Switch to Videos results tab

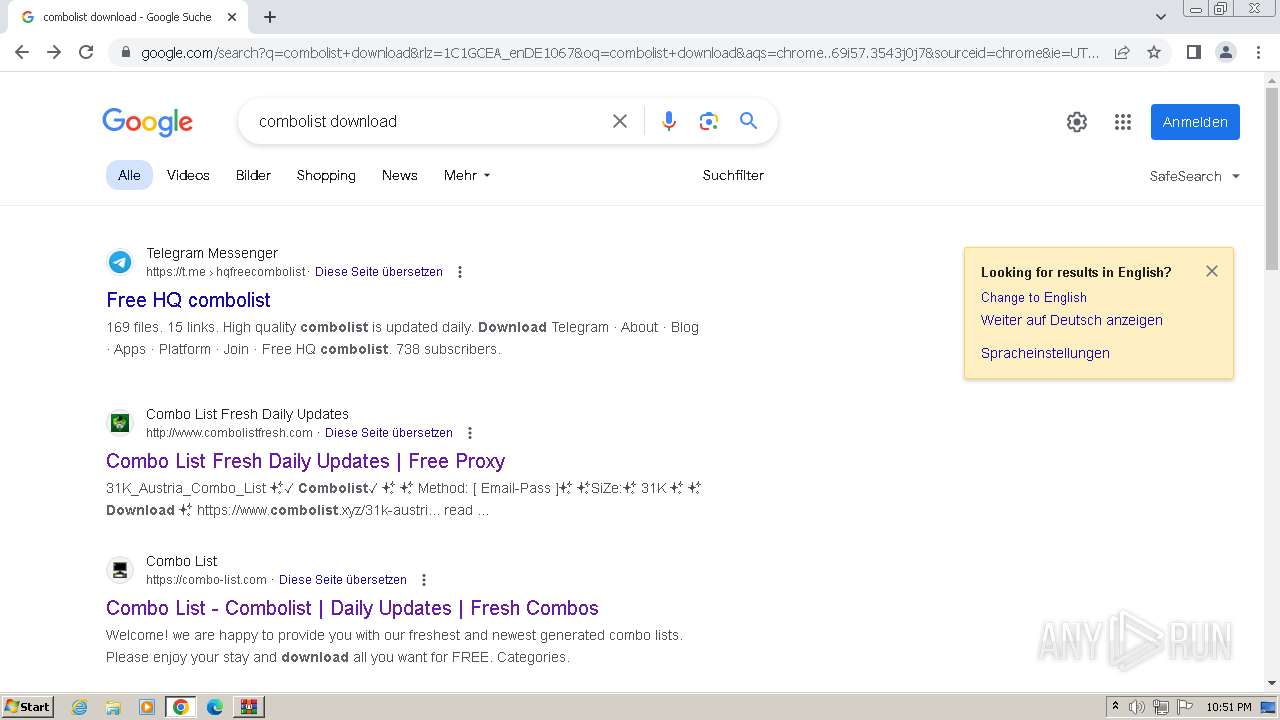click(x=188, y=175)
